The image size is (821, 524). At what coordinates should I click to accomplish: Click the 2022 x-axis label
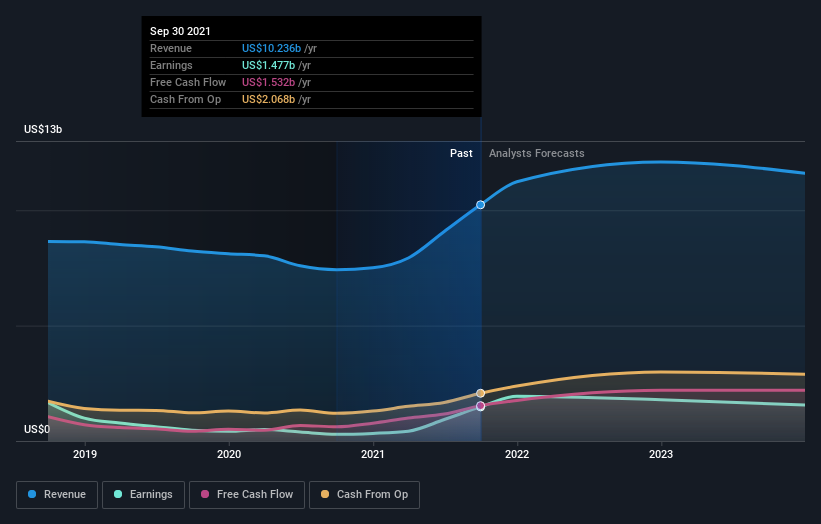(517, 454)
